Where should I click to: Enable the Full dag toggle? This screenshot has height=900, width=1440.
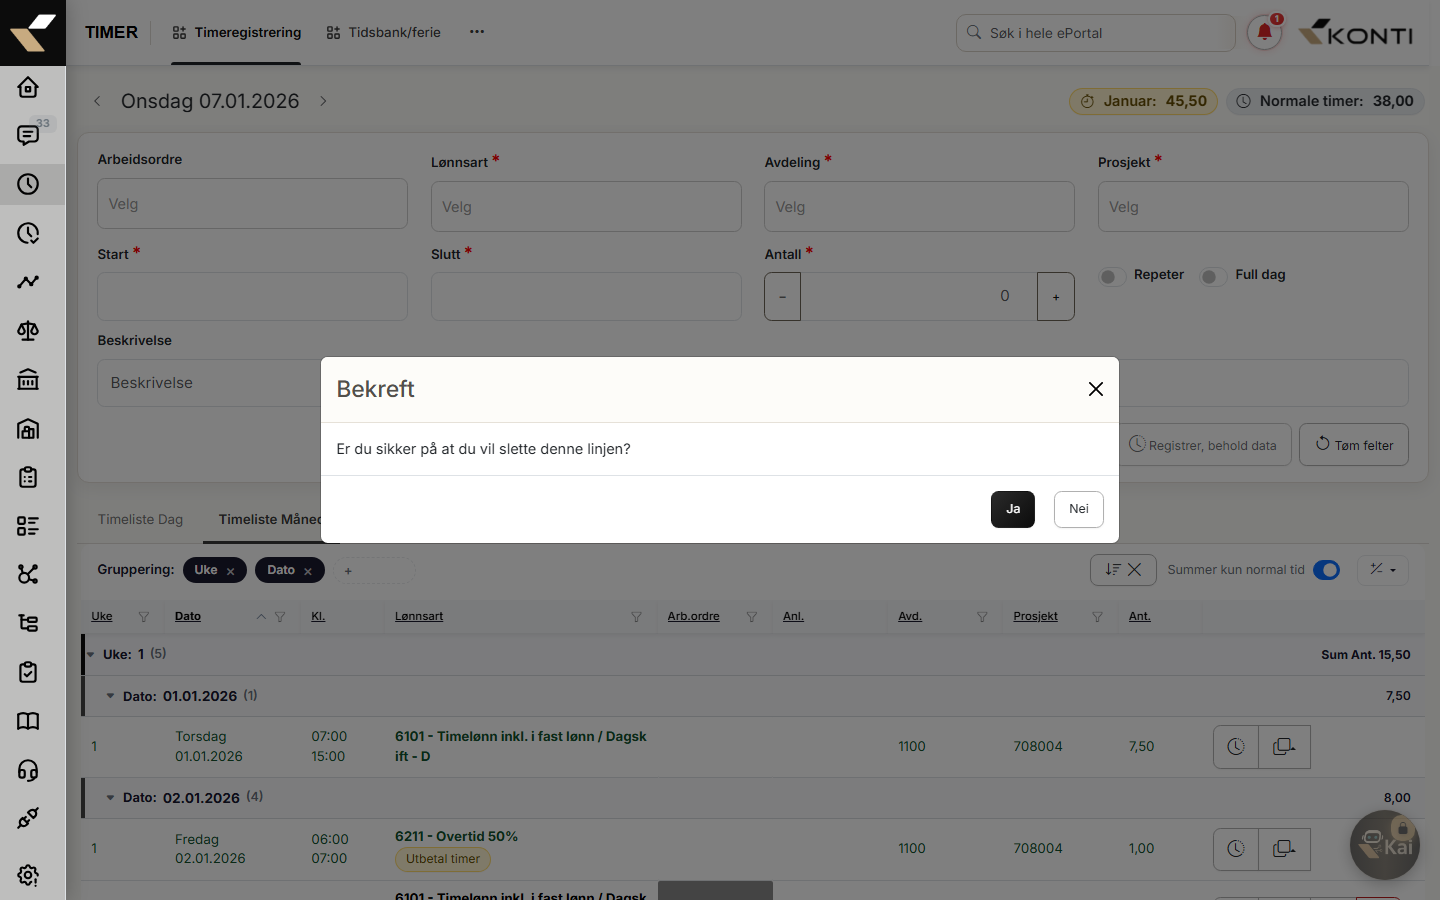(1211, 276)
